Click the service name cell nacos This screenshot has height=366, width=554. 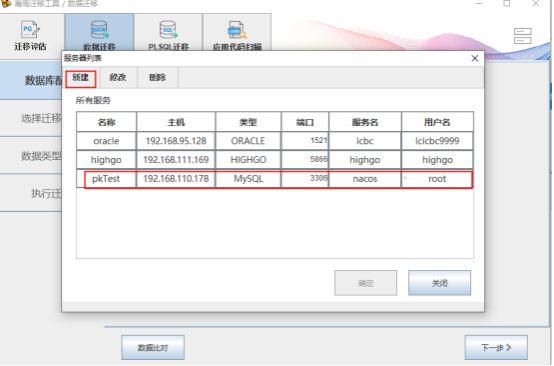point(365,179)
